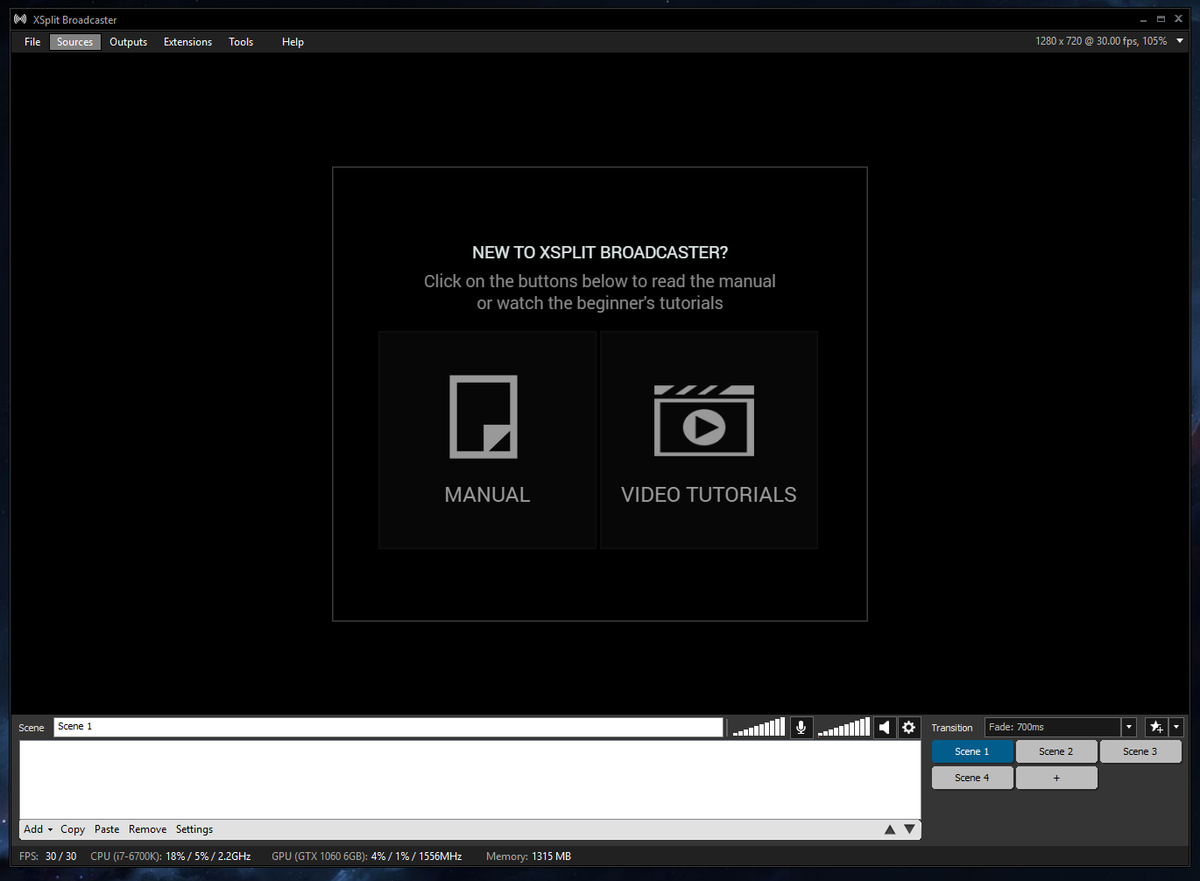The height and width of the screenshot is (881, 1200).
Task: Lower source order with the down arrow
Action: pos(909,829)
